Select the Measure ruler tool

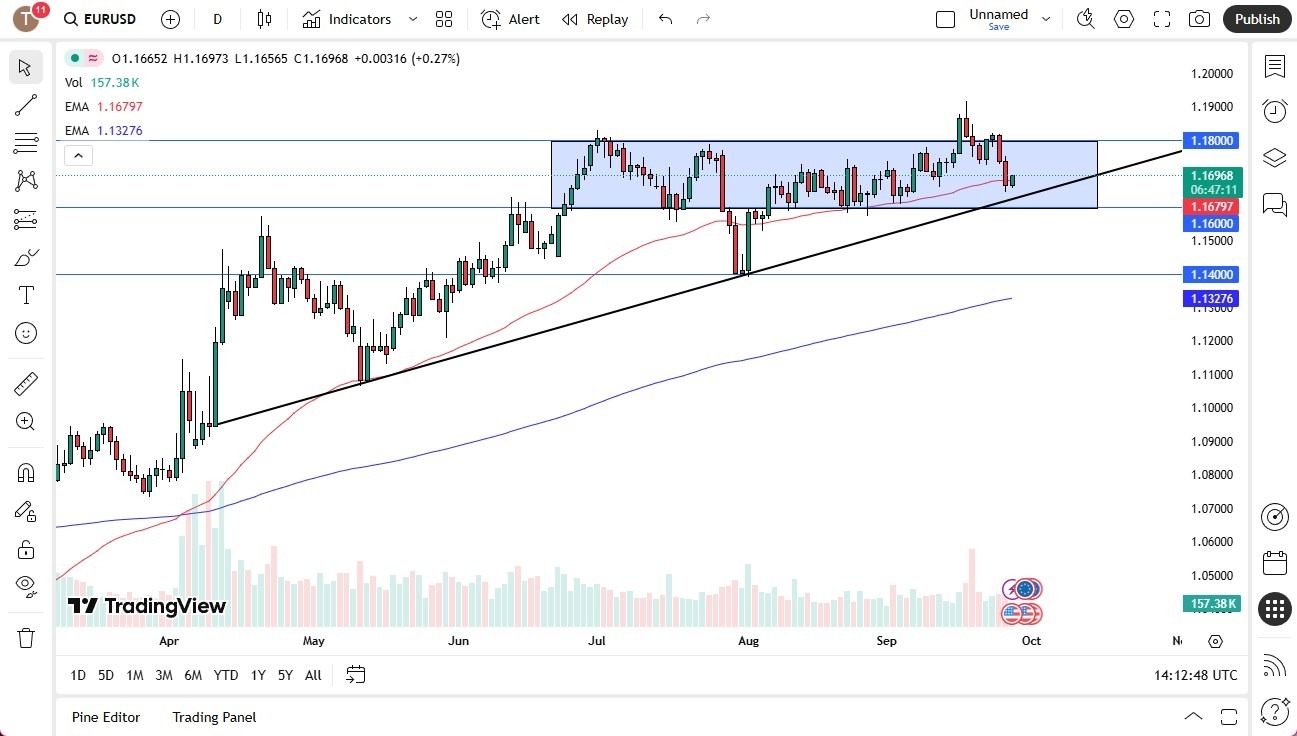25,383
